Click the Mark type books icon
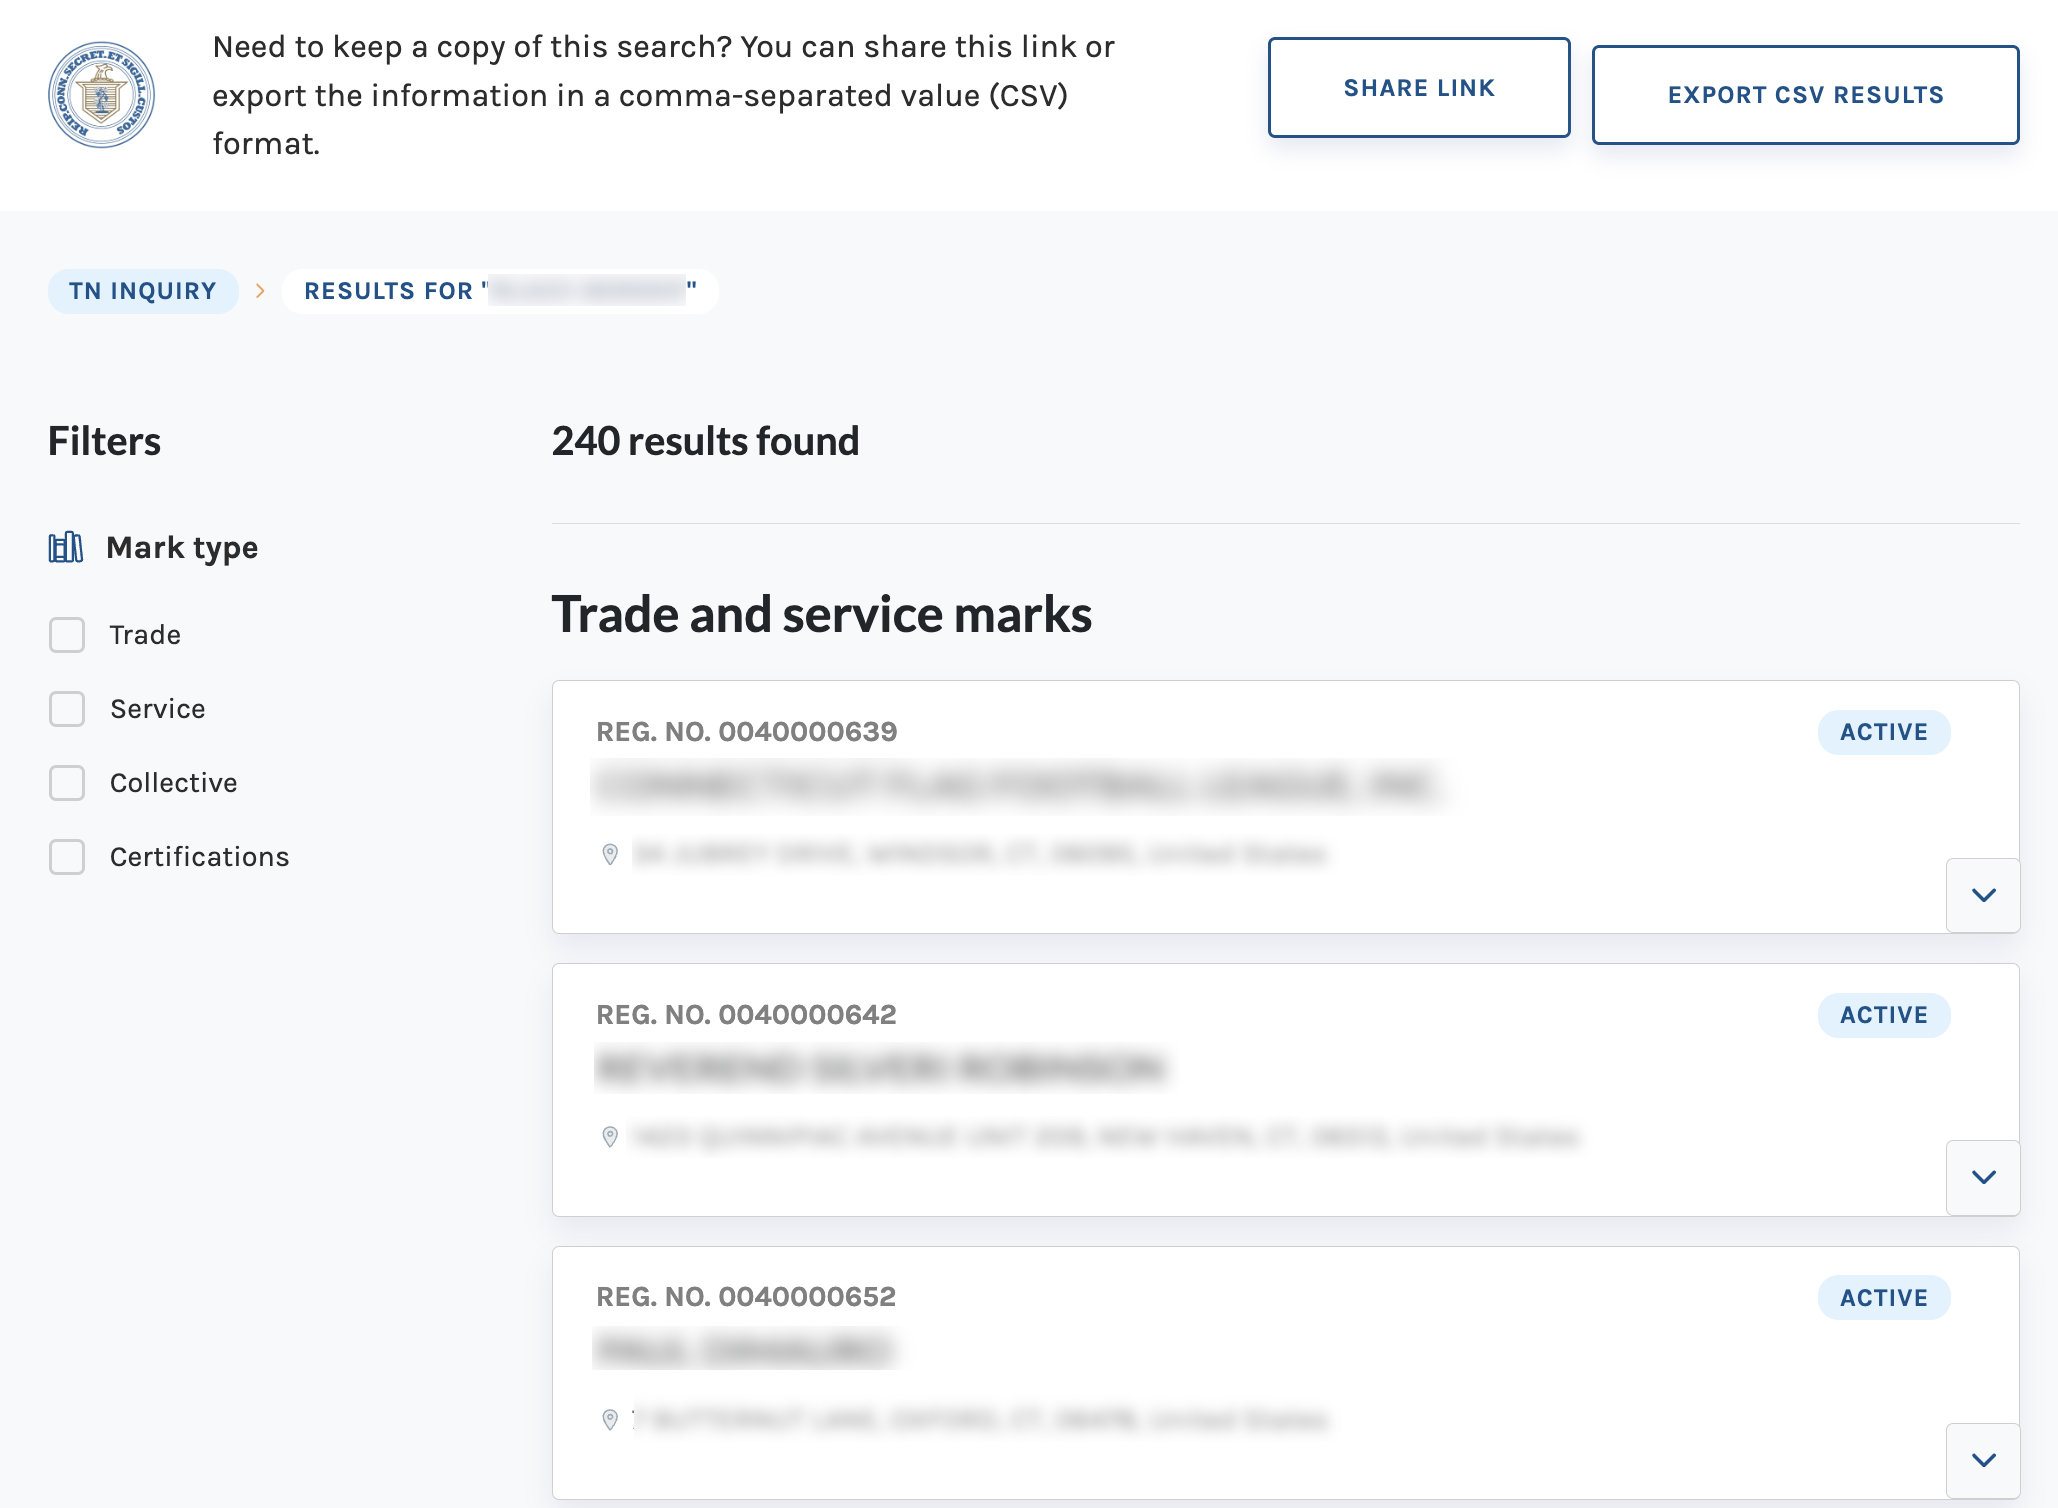The image size is (2058, 1508). [66, 547]
